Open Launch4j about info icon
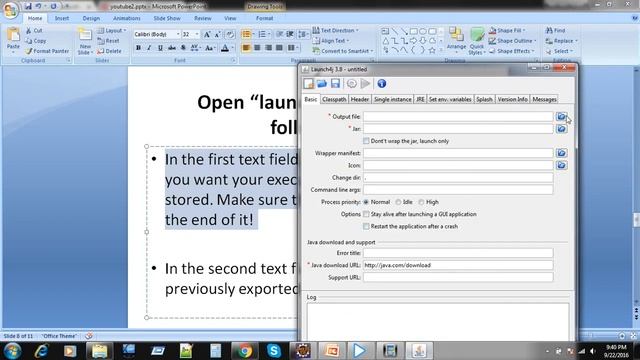This screenshot has height=360, width=640. [x=382, y=84]
